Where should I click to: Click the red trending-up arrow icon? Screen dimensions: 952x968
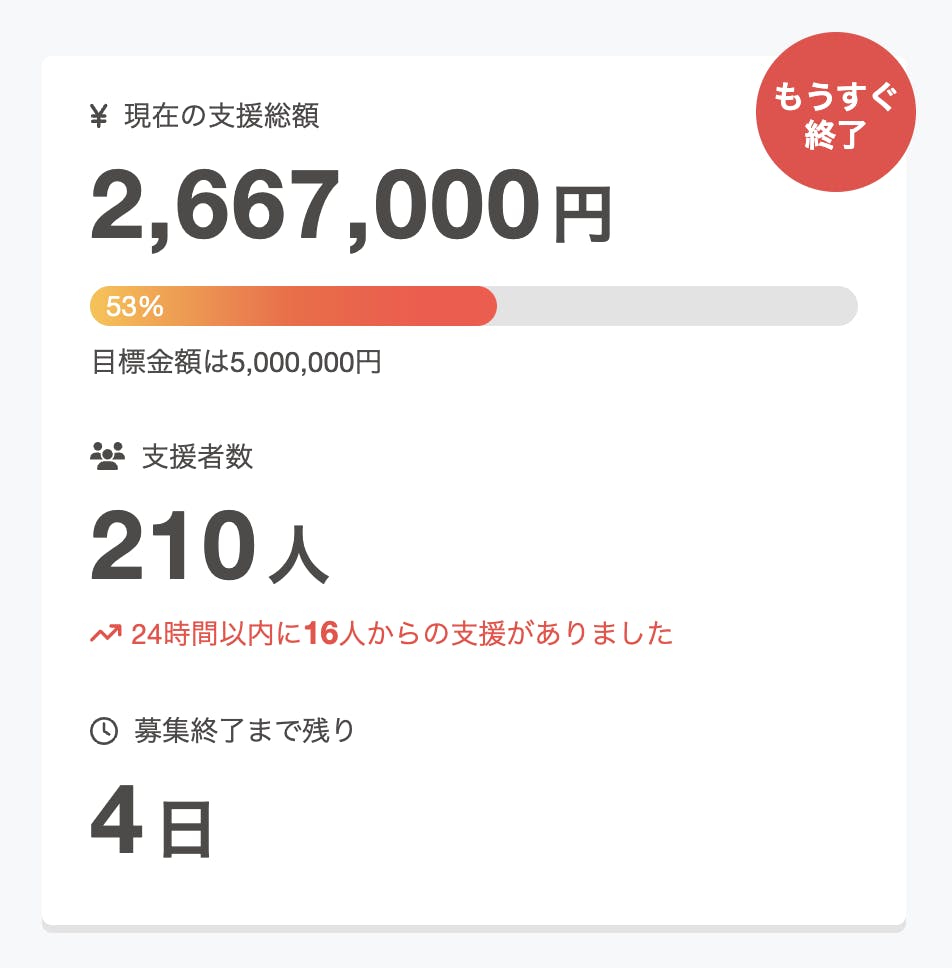[105, 634]
